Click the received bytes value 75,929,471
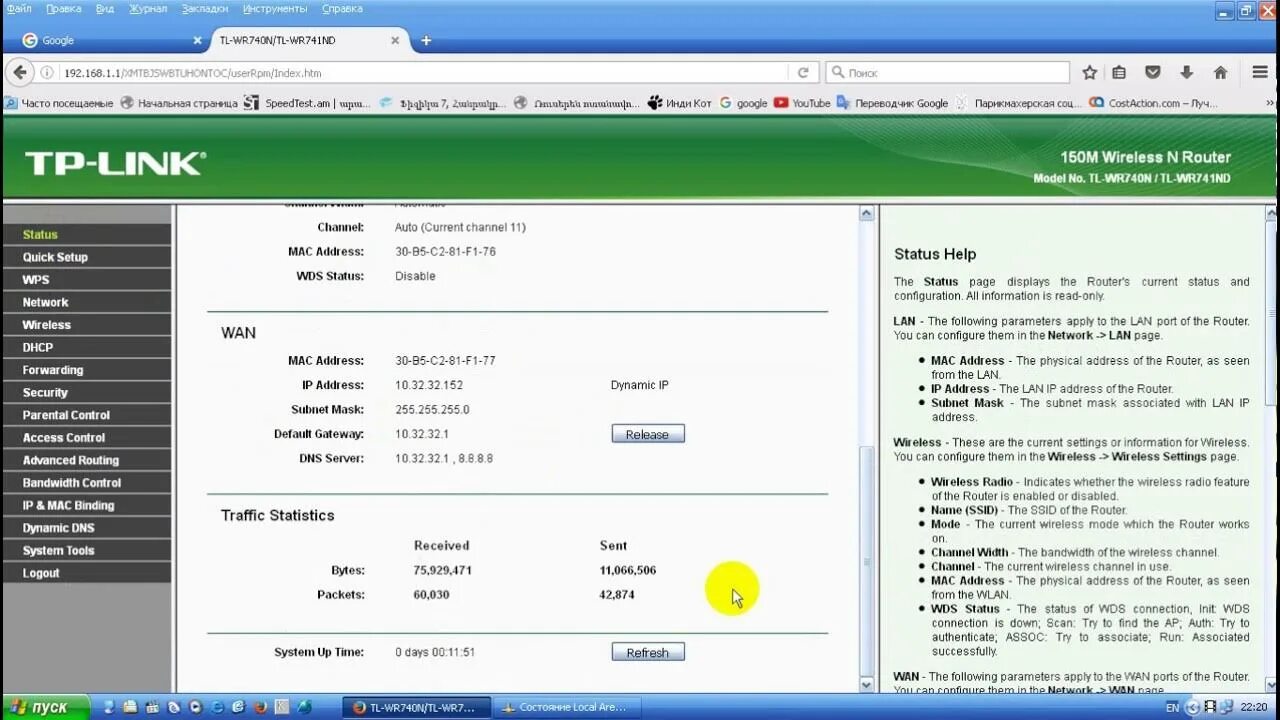The width and height of the screenshot is (1280, 720). click(x=443, y=570)
